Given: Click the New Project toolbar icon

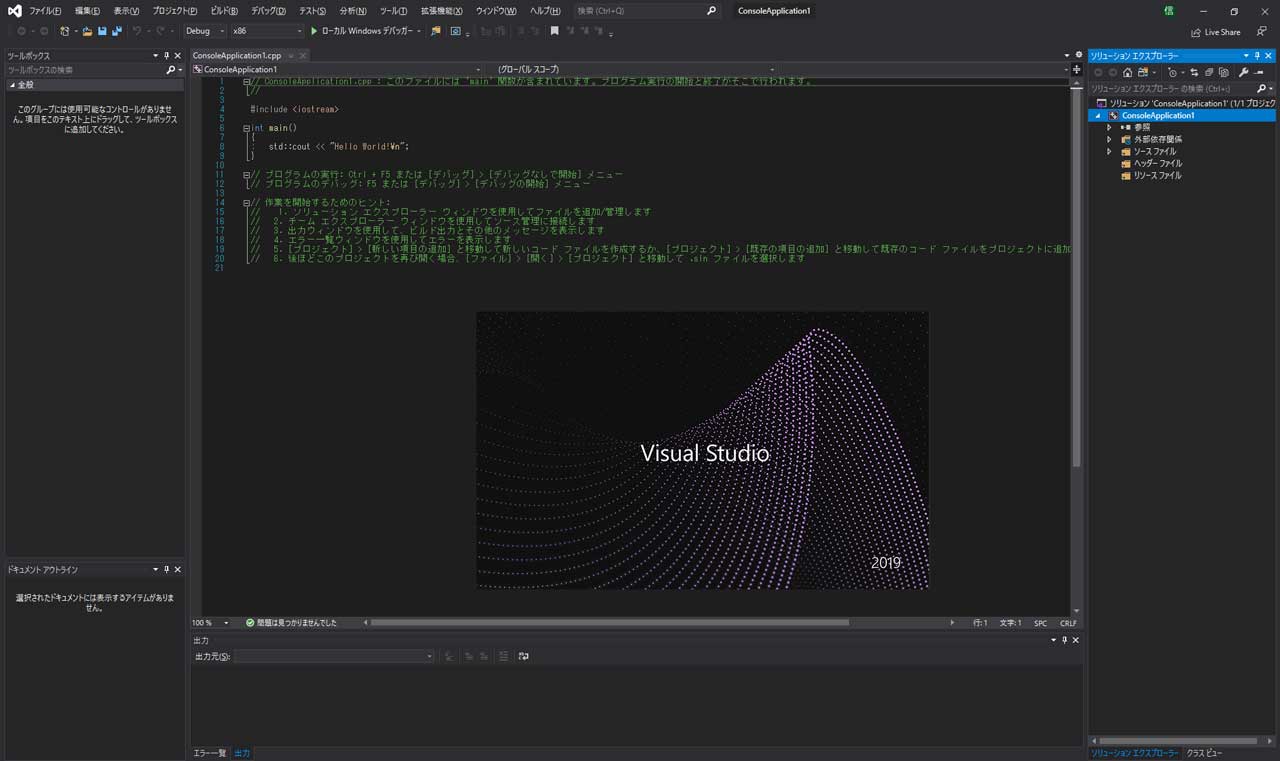Looking at the screenshot, I should pos(66,31).
